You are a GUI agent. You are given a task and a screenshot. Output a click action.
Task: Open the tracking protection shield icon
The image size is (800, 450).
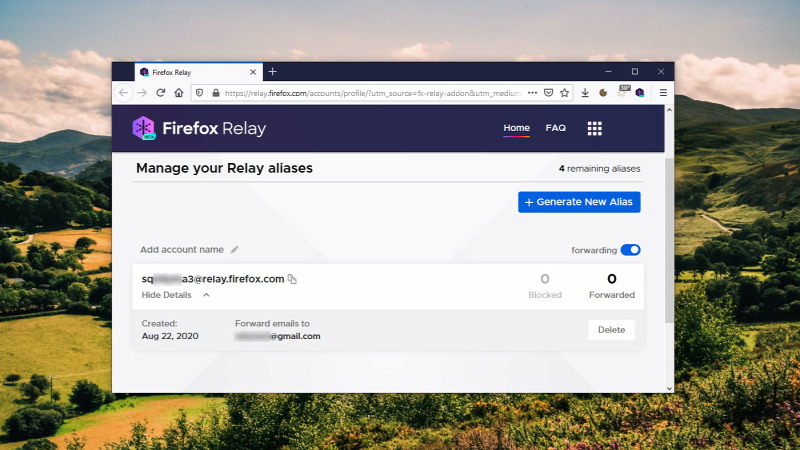[x=199, y=93]
